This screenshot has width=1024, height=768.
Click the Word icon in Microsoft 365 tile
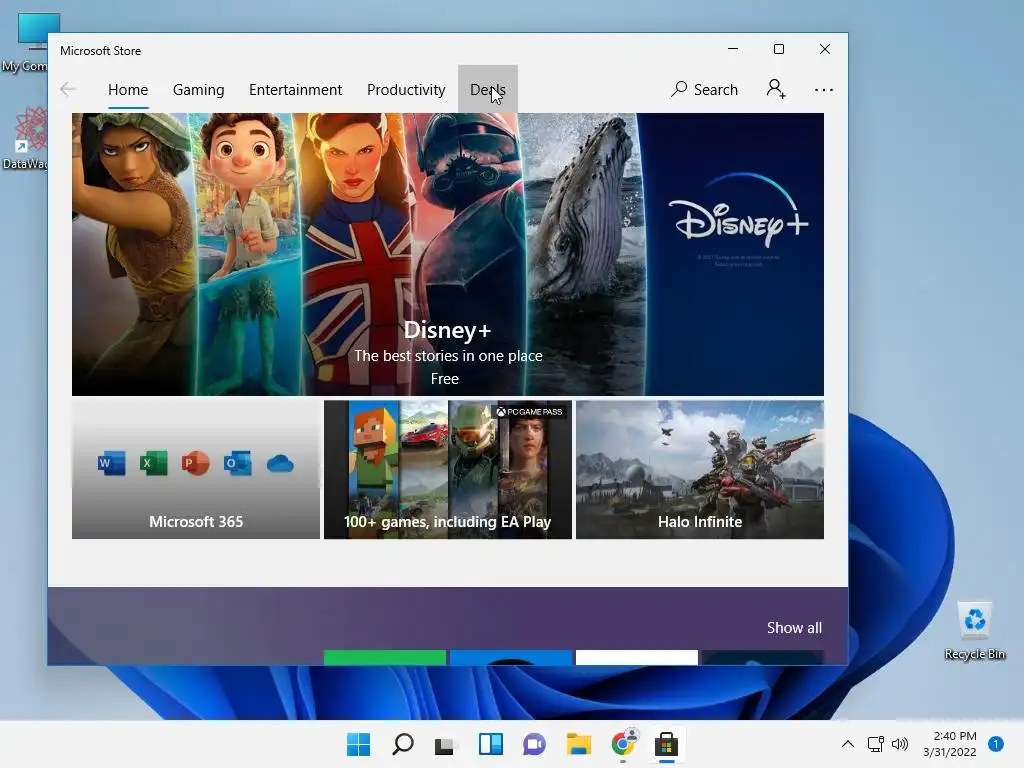[x=111, y=464]
